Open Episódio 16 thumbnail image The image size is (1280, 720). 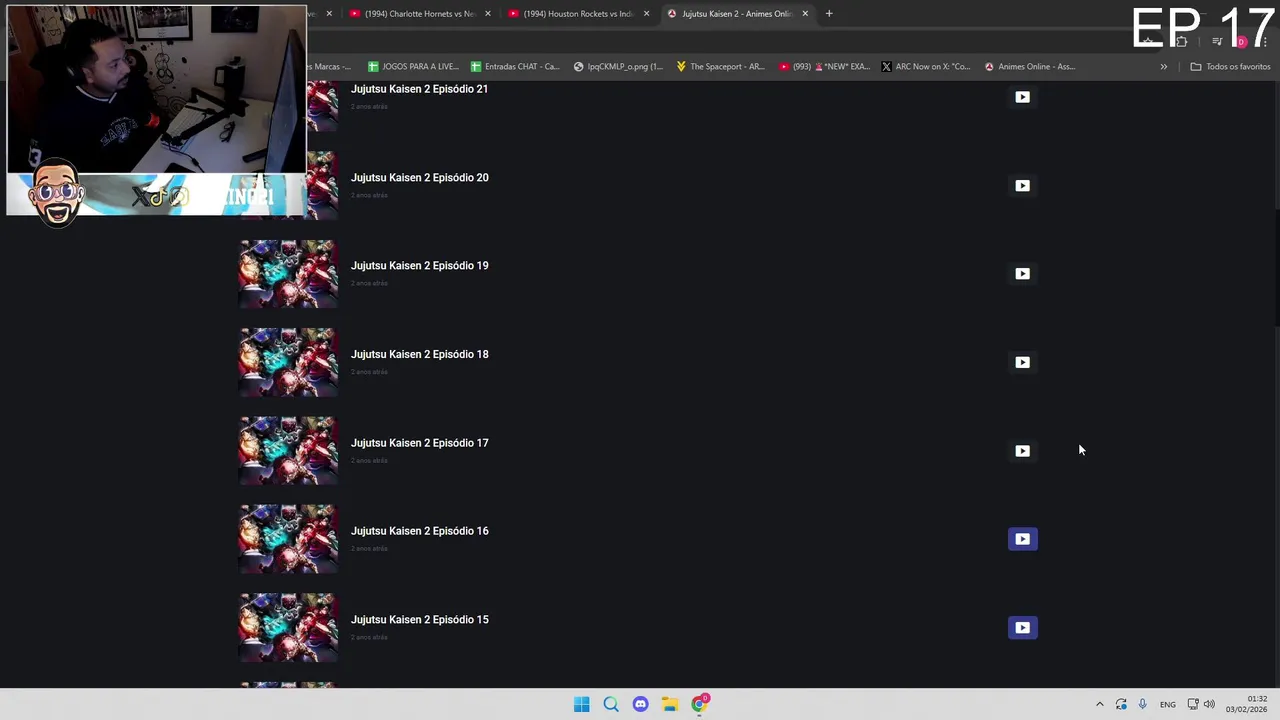click(x=288, y=539)
